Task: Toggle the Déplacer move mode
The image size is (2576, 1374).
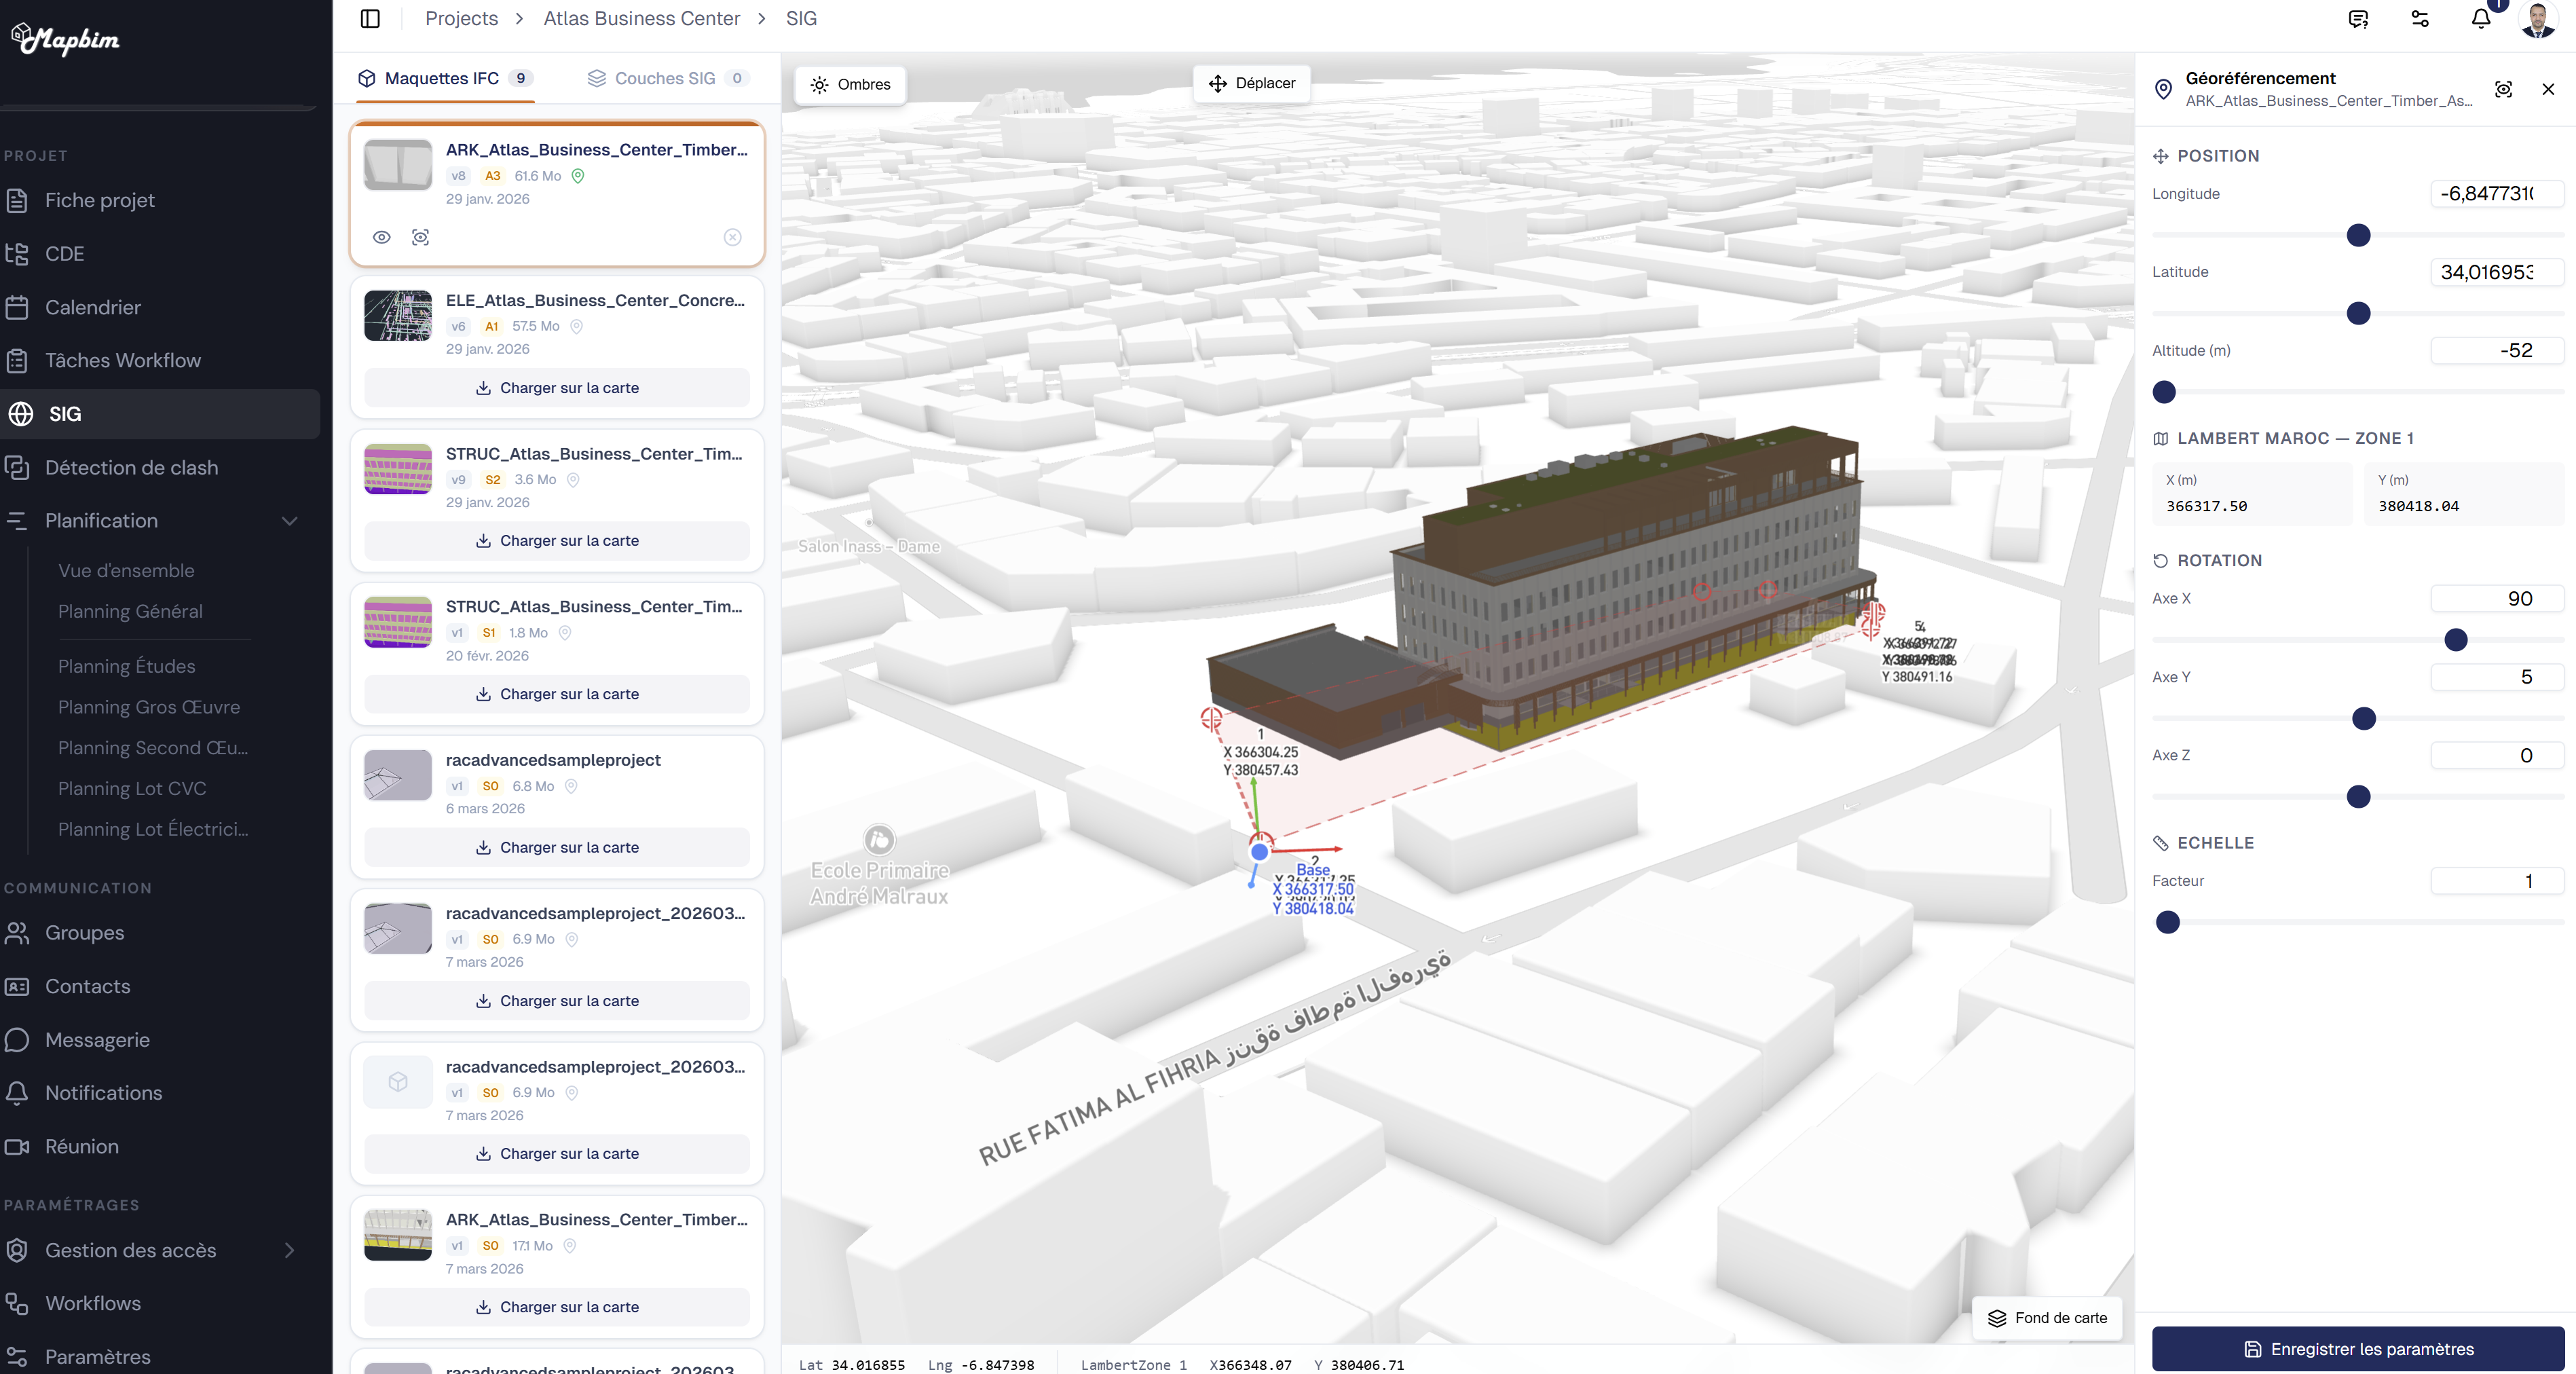Action: click(1252, 83)
